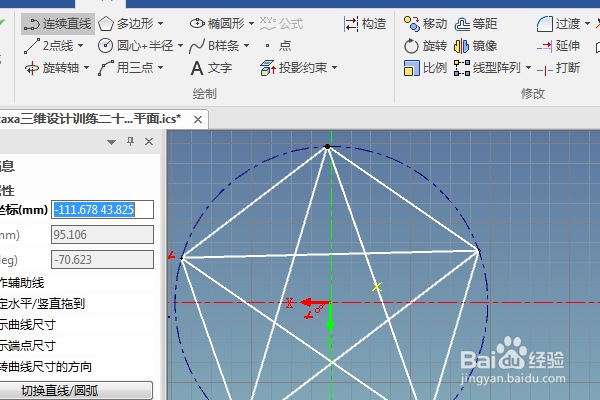Screen dimensions: 600x400
Task: Close the properties side panel
Action: tap(149, 142)
